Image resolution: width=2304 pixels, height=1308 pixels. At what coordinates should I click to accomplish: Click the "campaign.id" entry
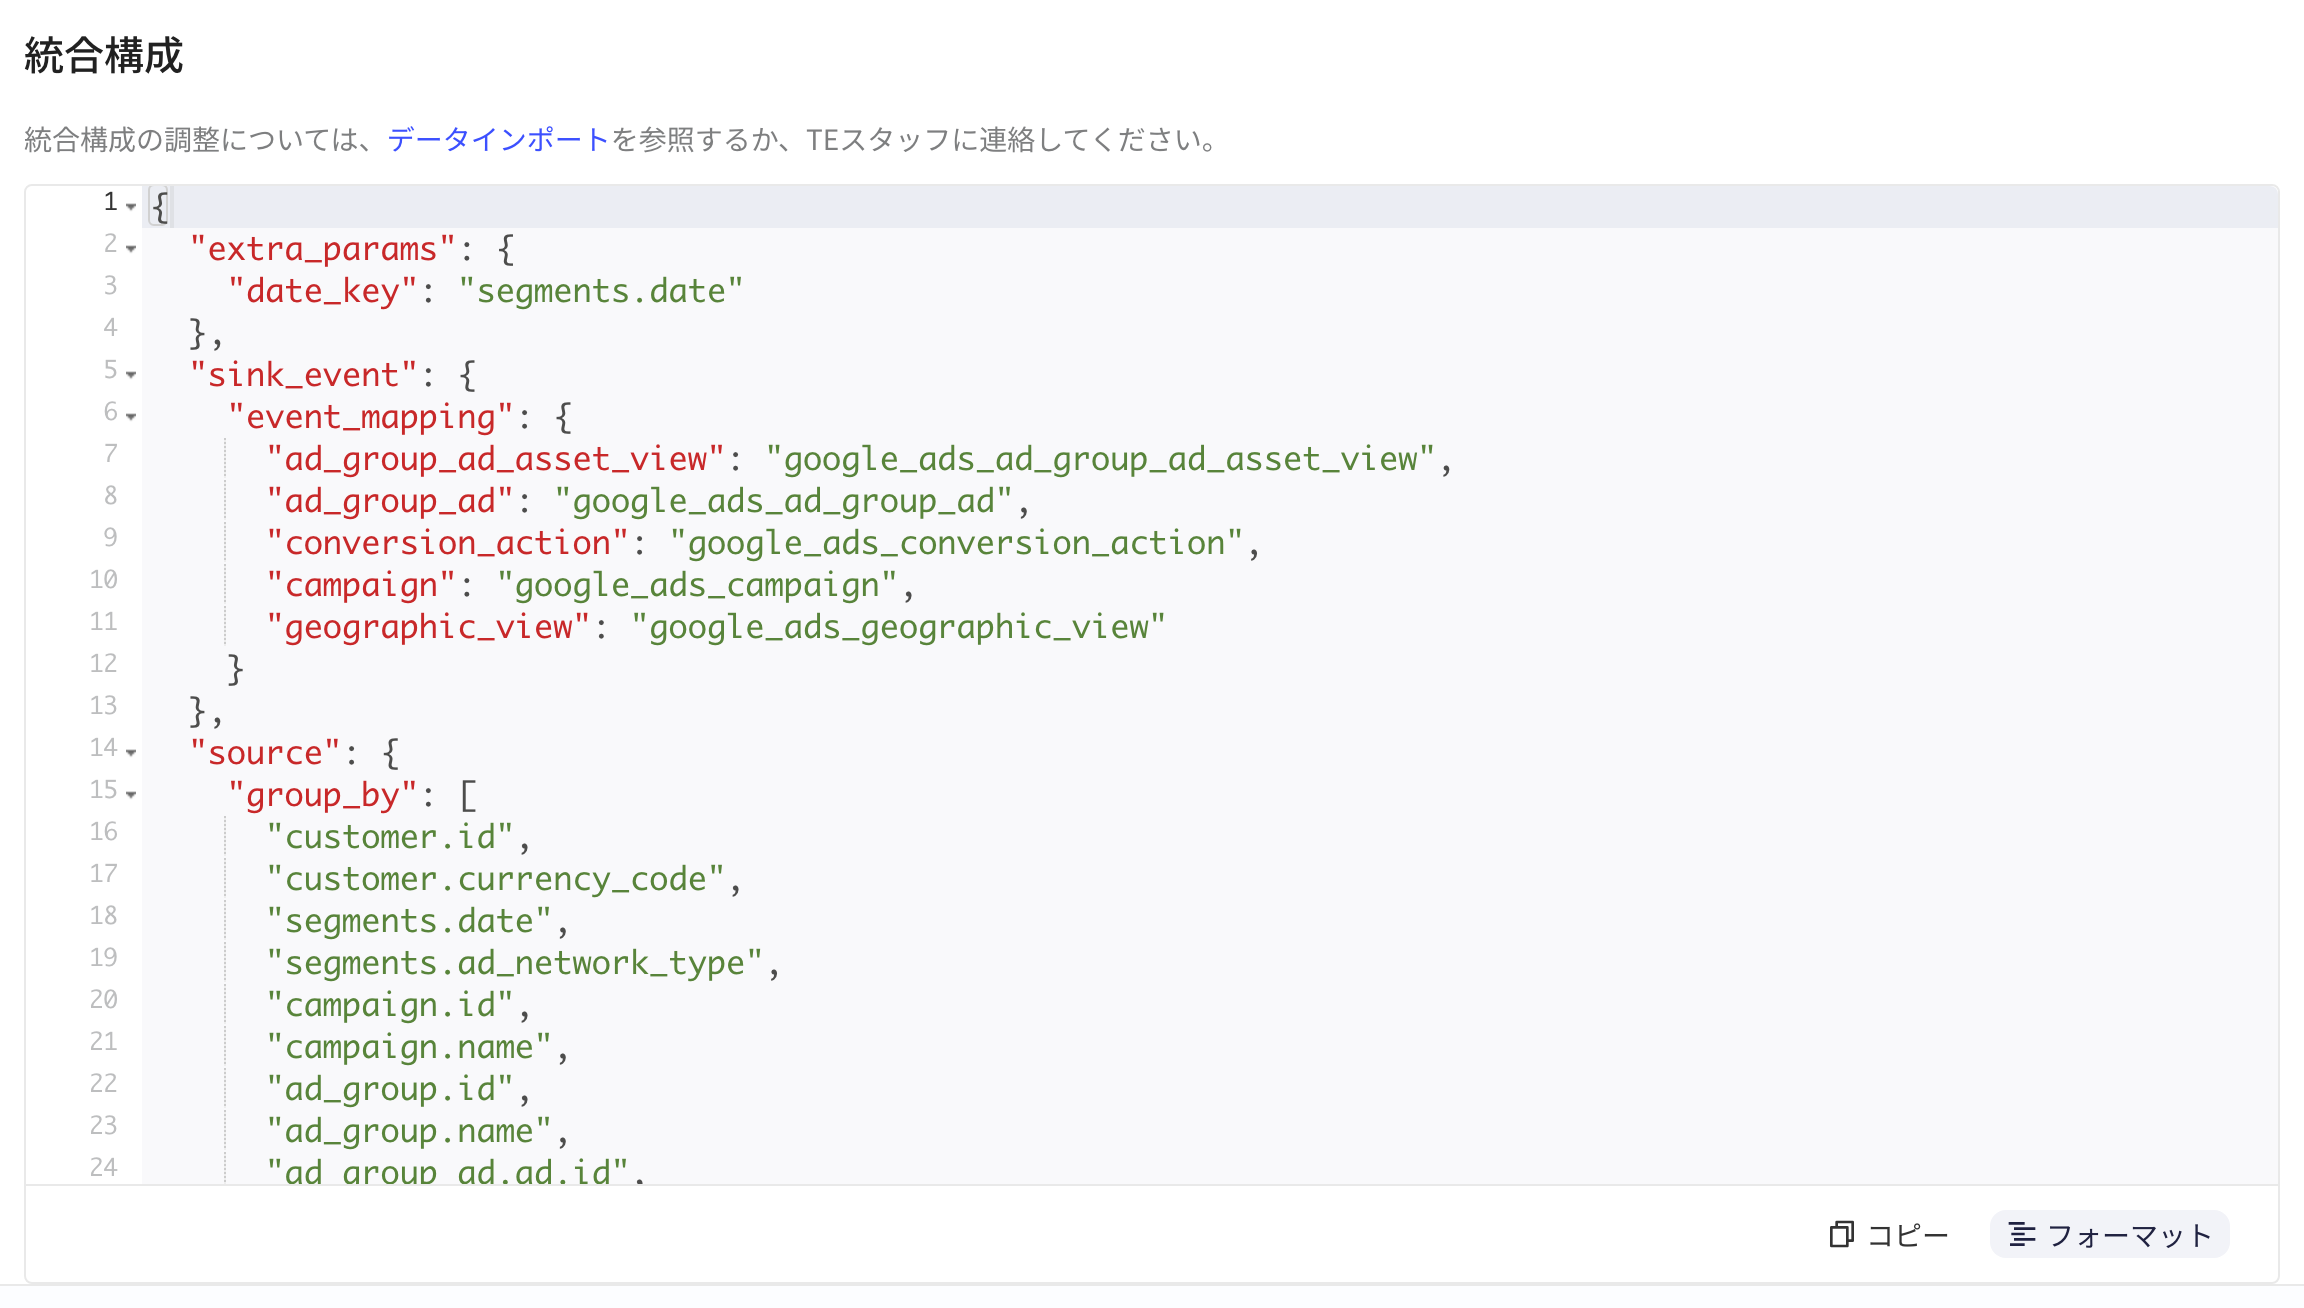[390, 1005]
